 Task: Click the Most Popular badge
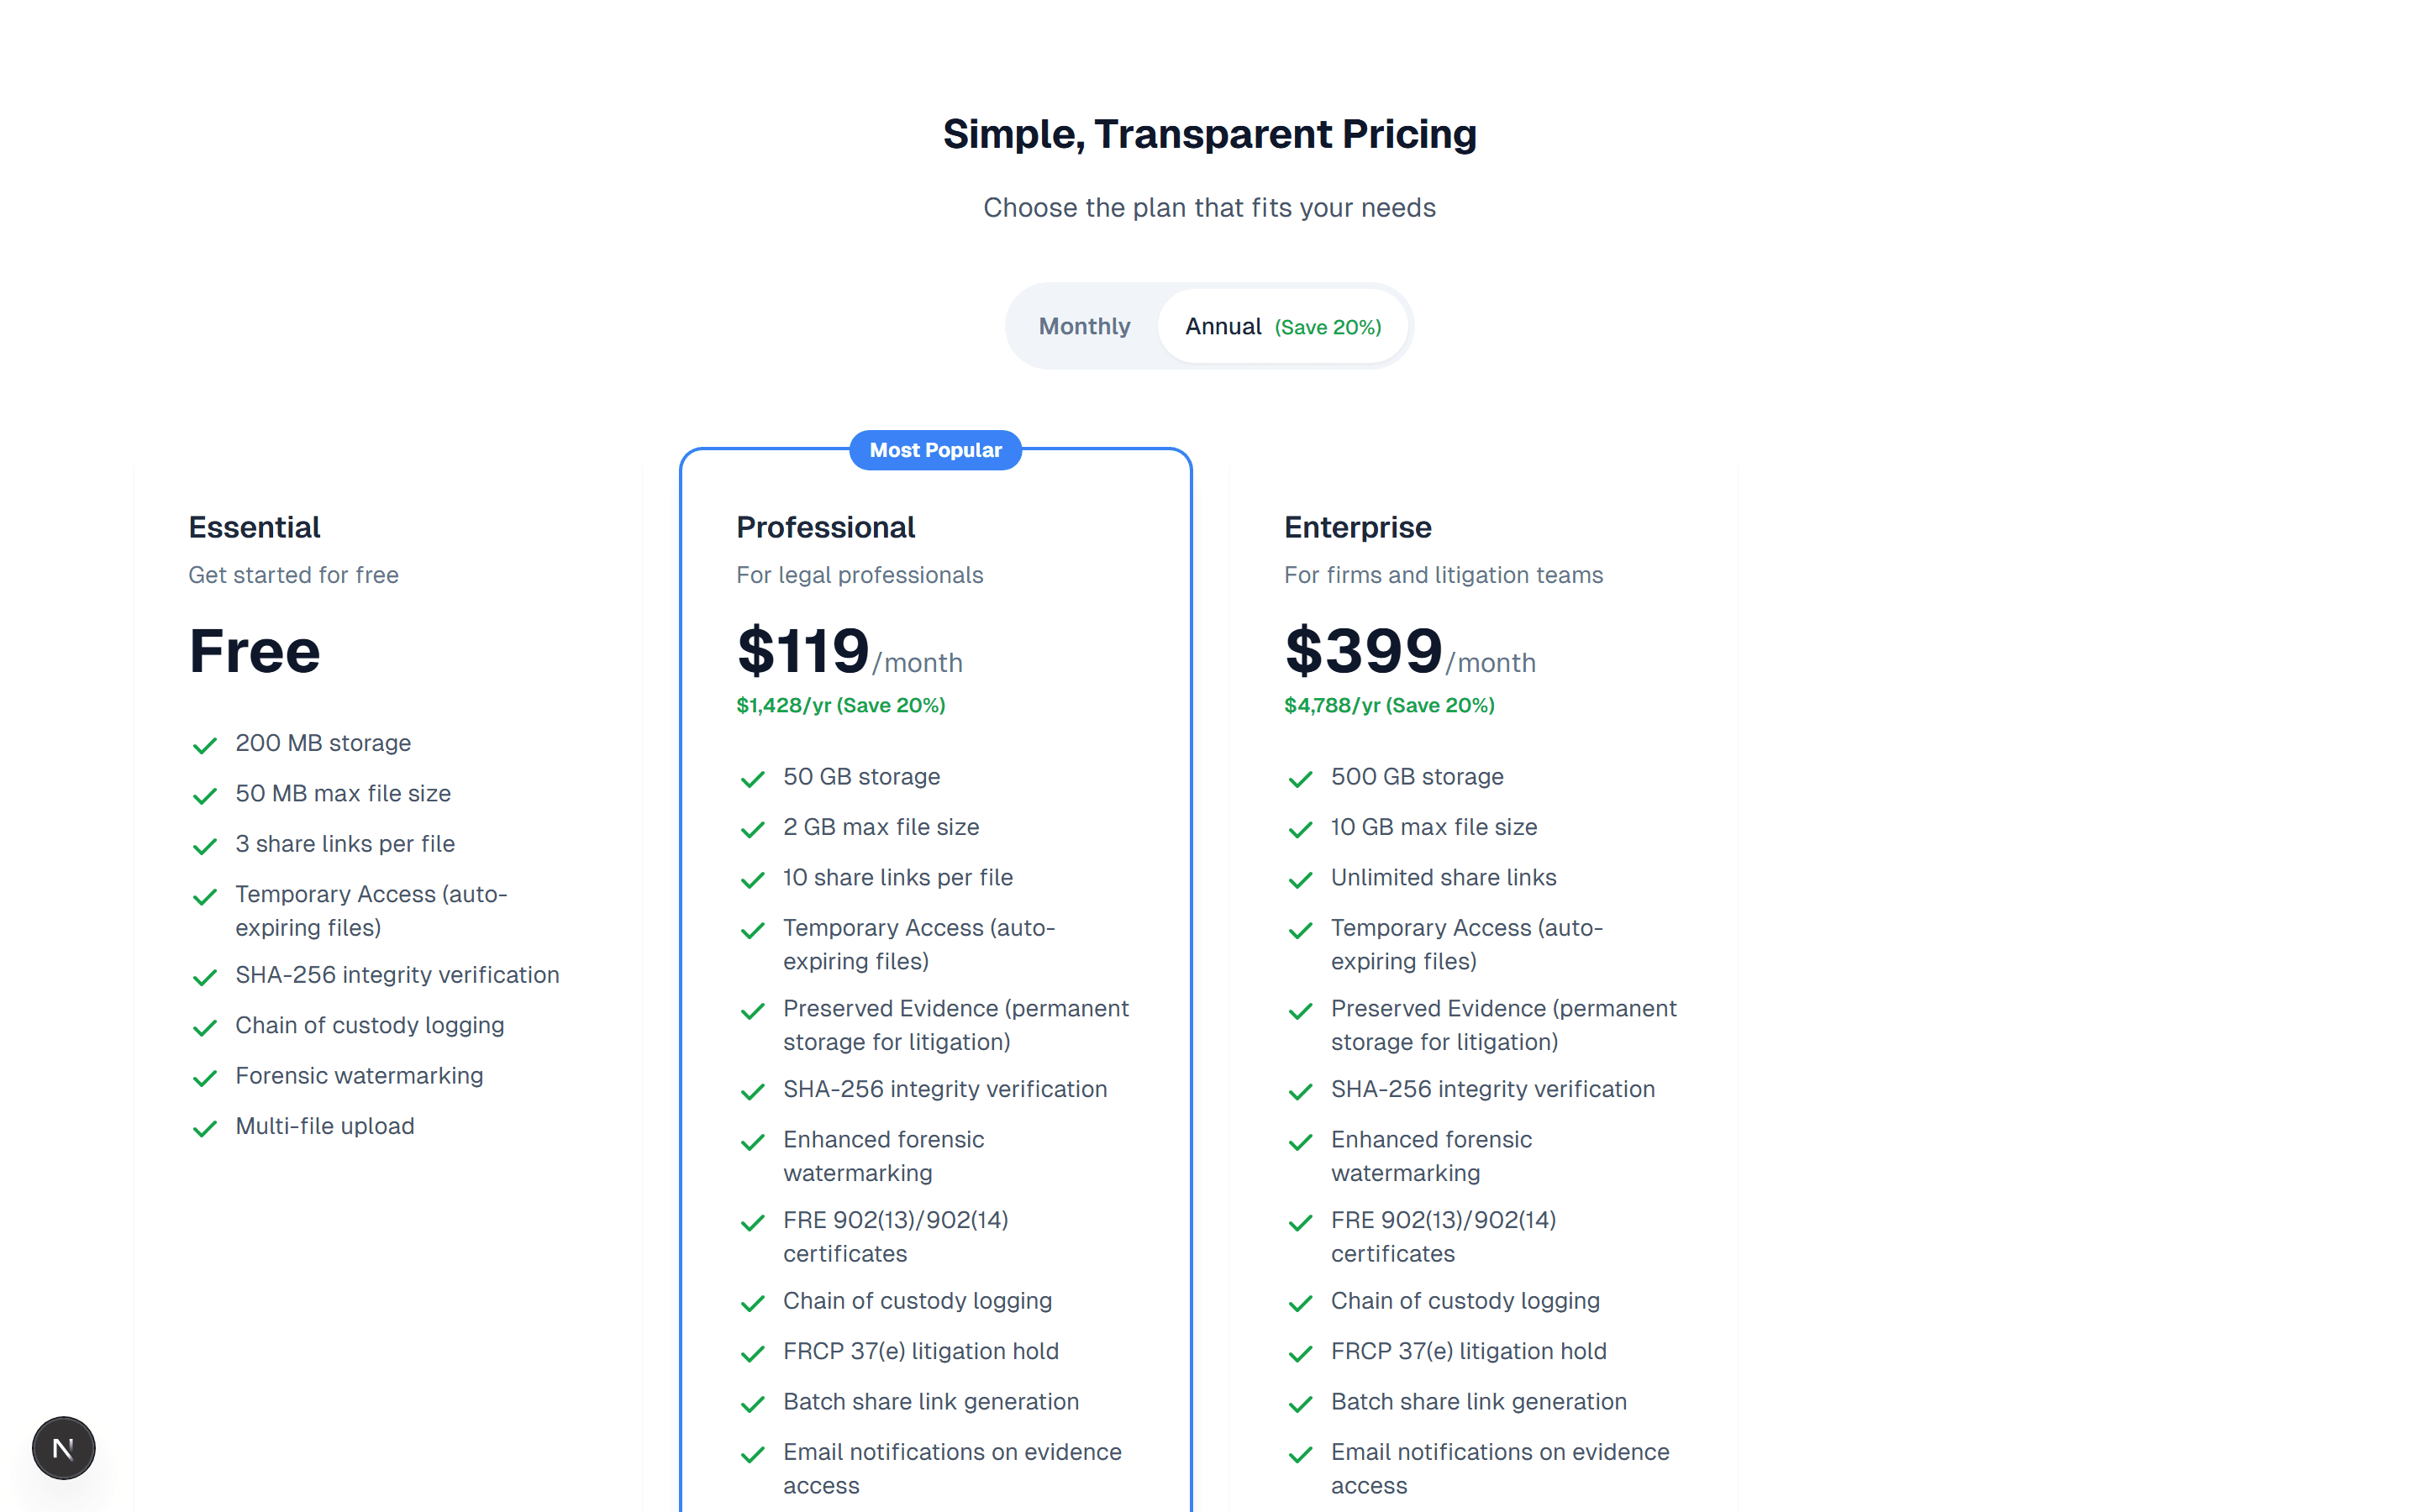[935, 450]
